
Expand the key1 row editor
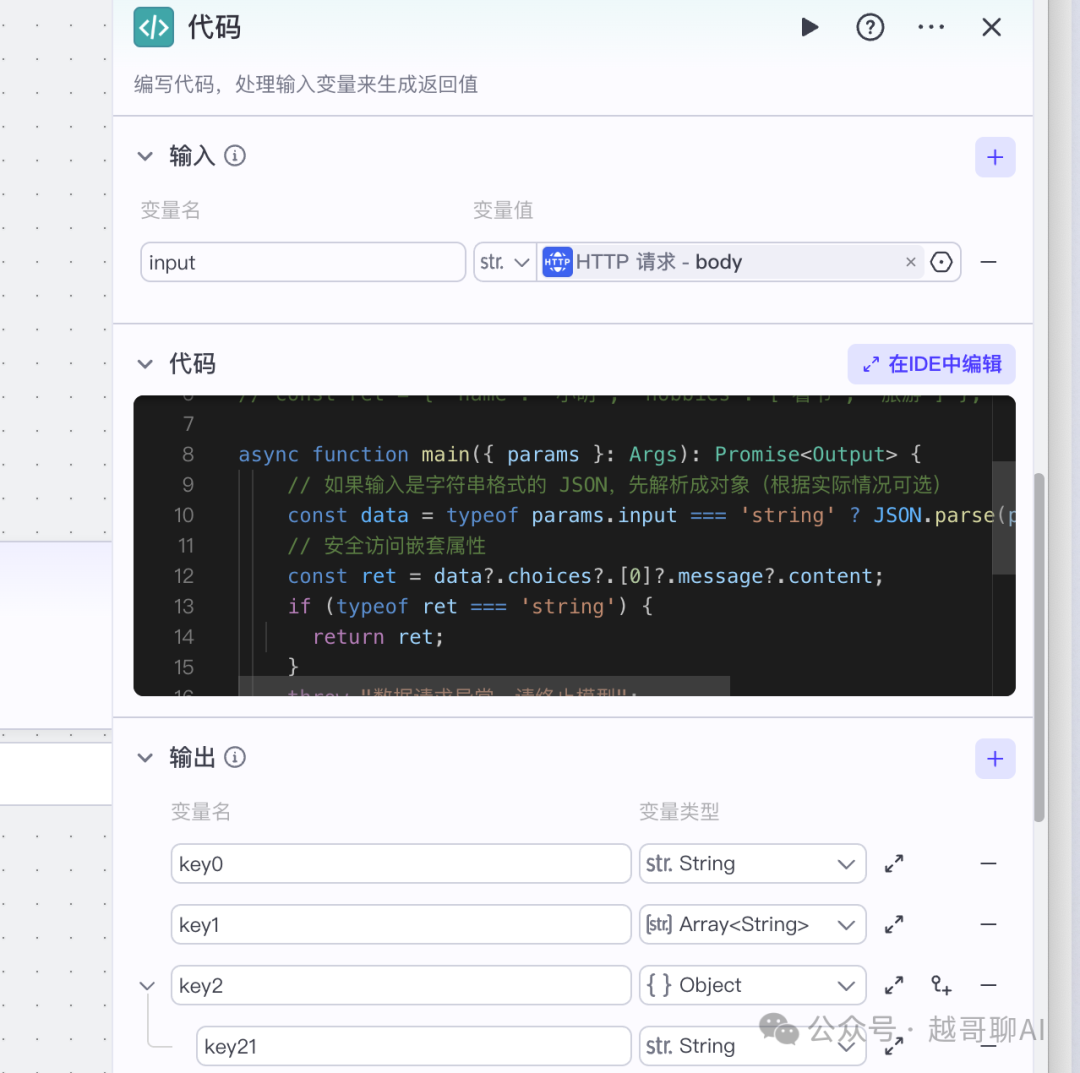894,924
